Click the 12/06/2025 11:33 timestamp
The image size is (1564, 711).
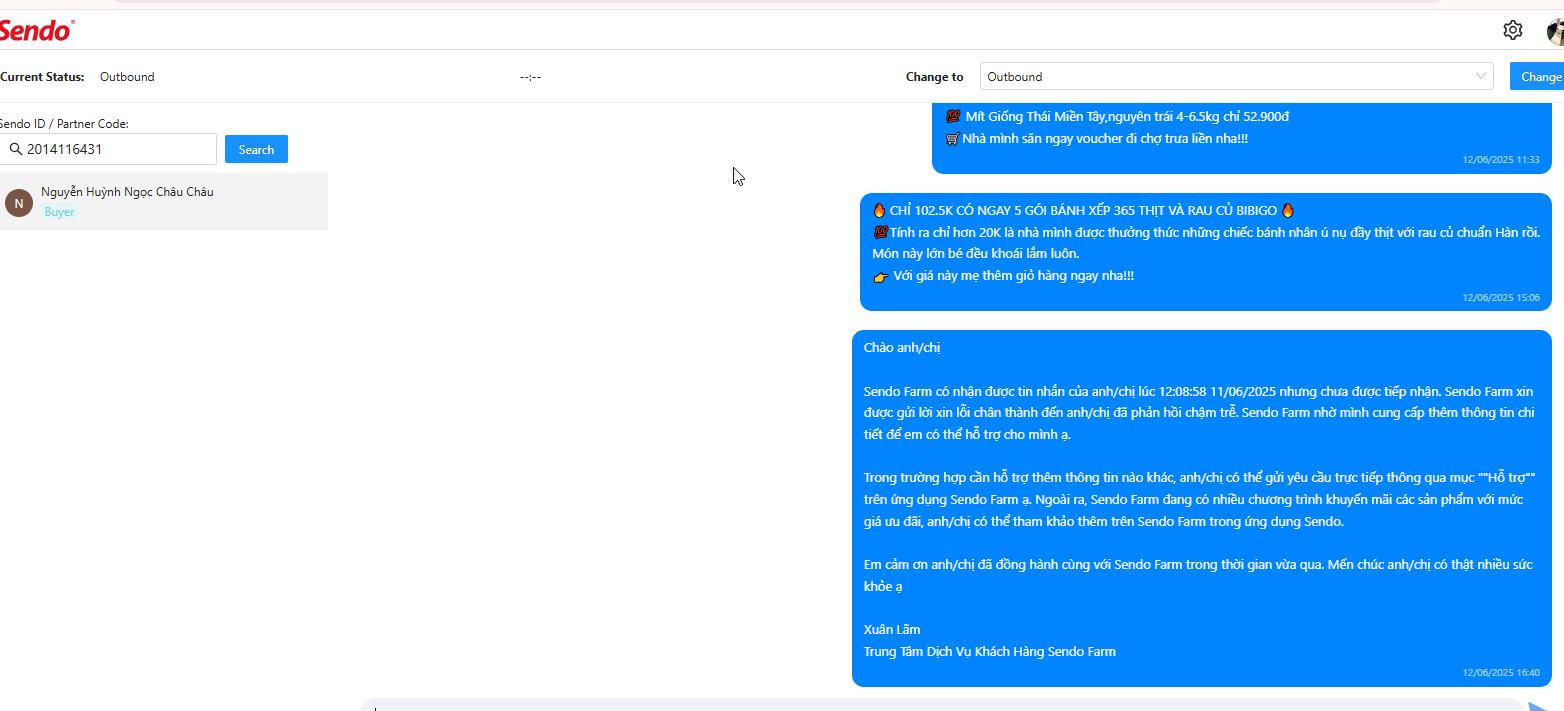1501,160
